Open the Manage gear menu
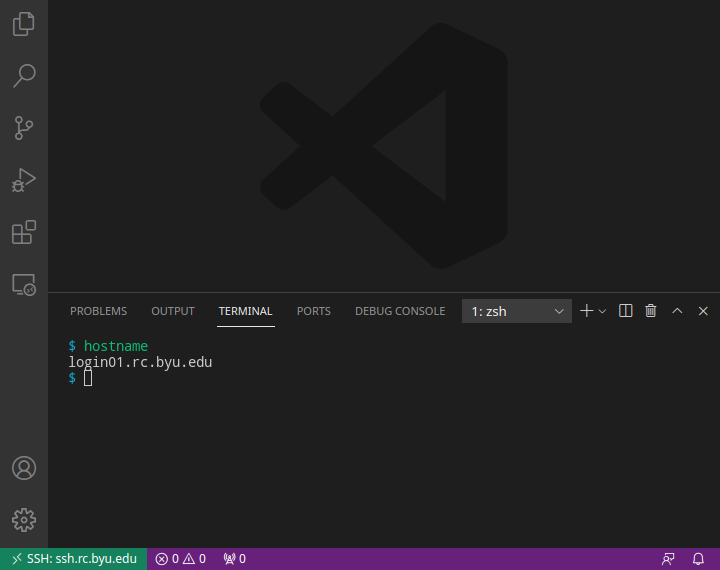 pos(24,520)
